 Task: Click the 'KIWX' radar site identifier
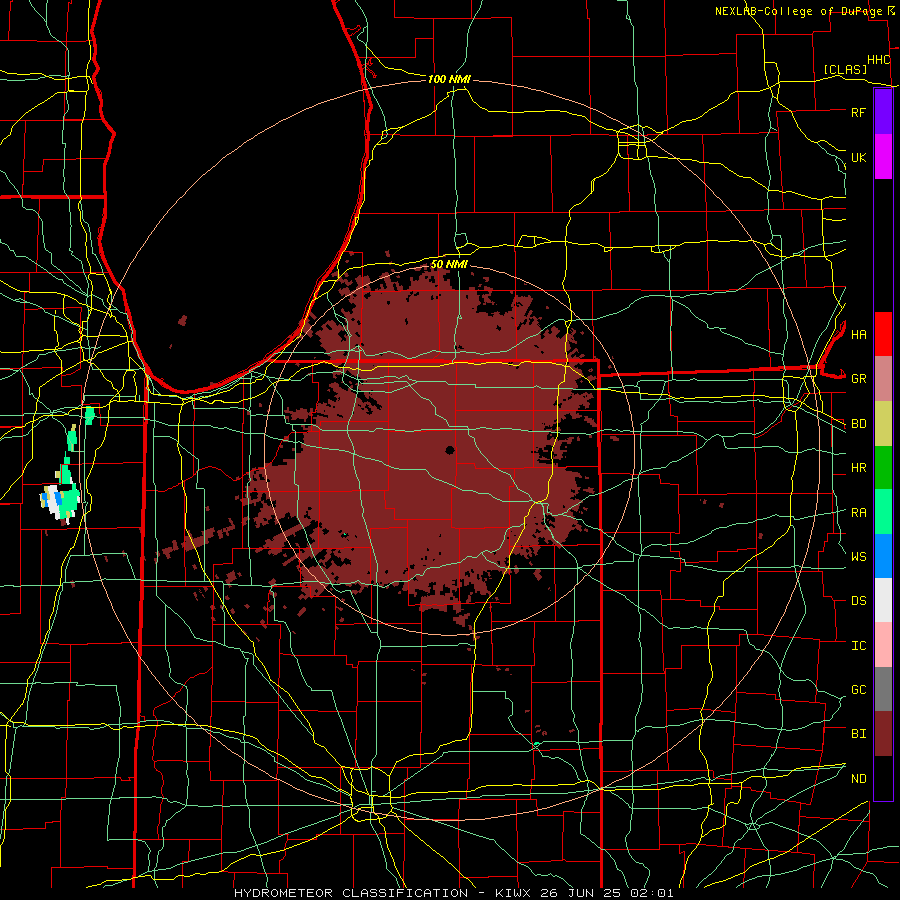(514, 893)
